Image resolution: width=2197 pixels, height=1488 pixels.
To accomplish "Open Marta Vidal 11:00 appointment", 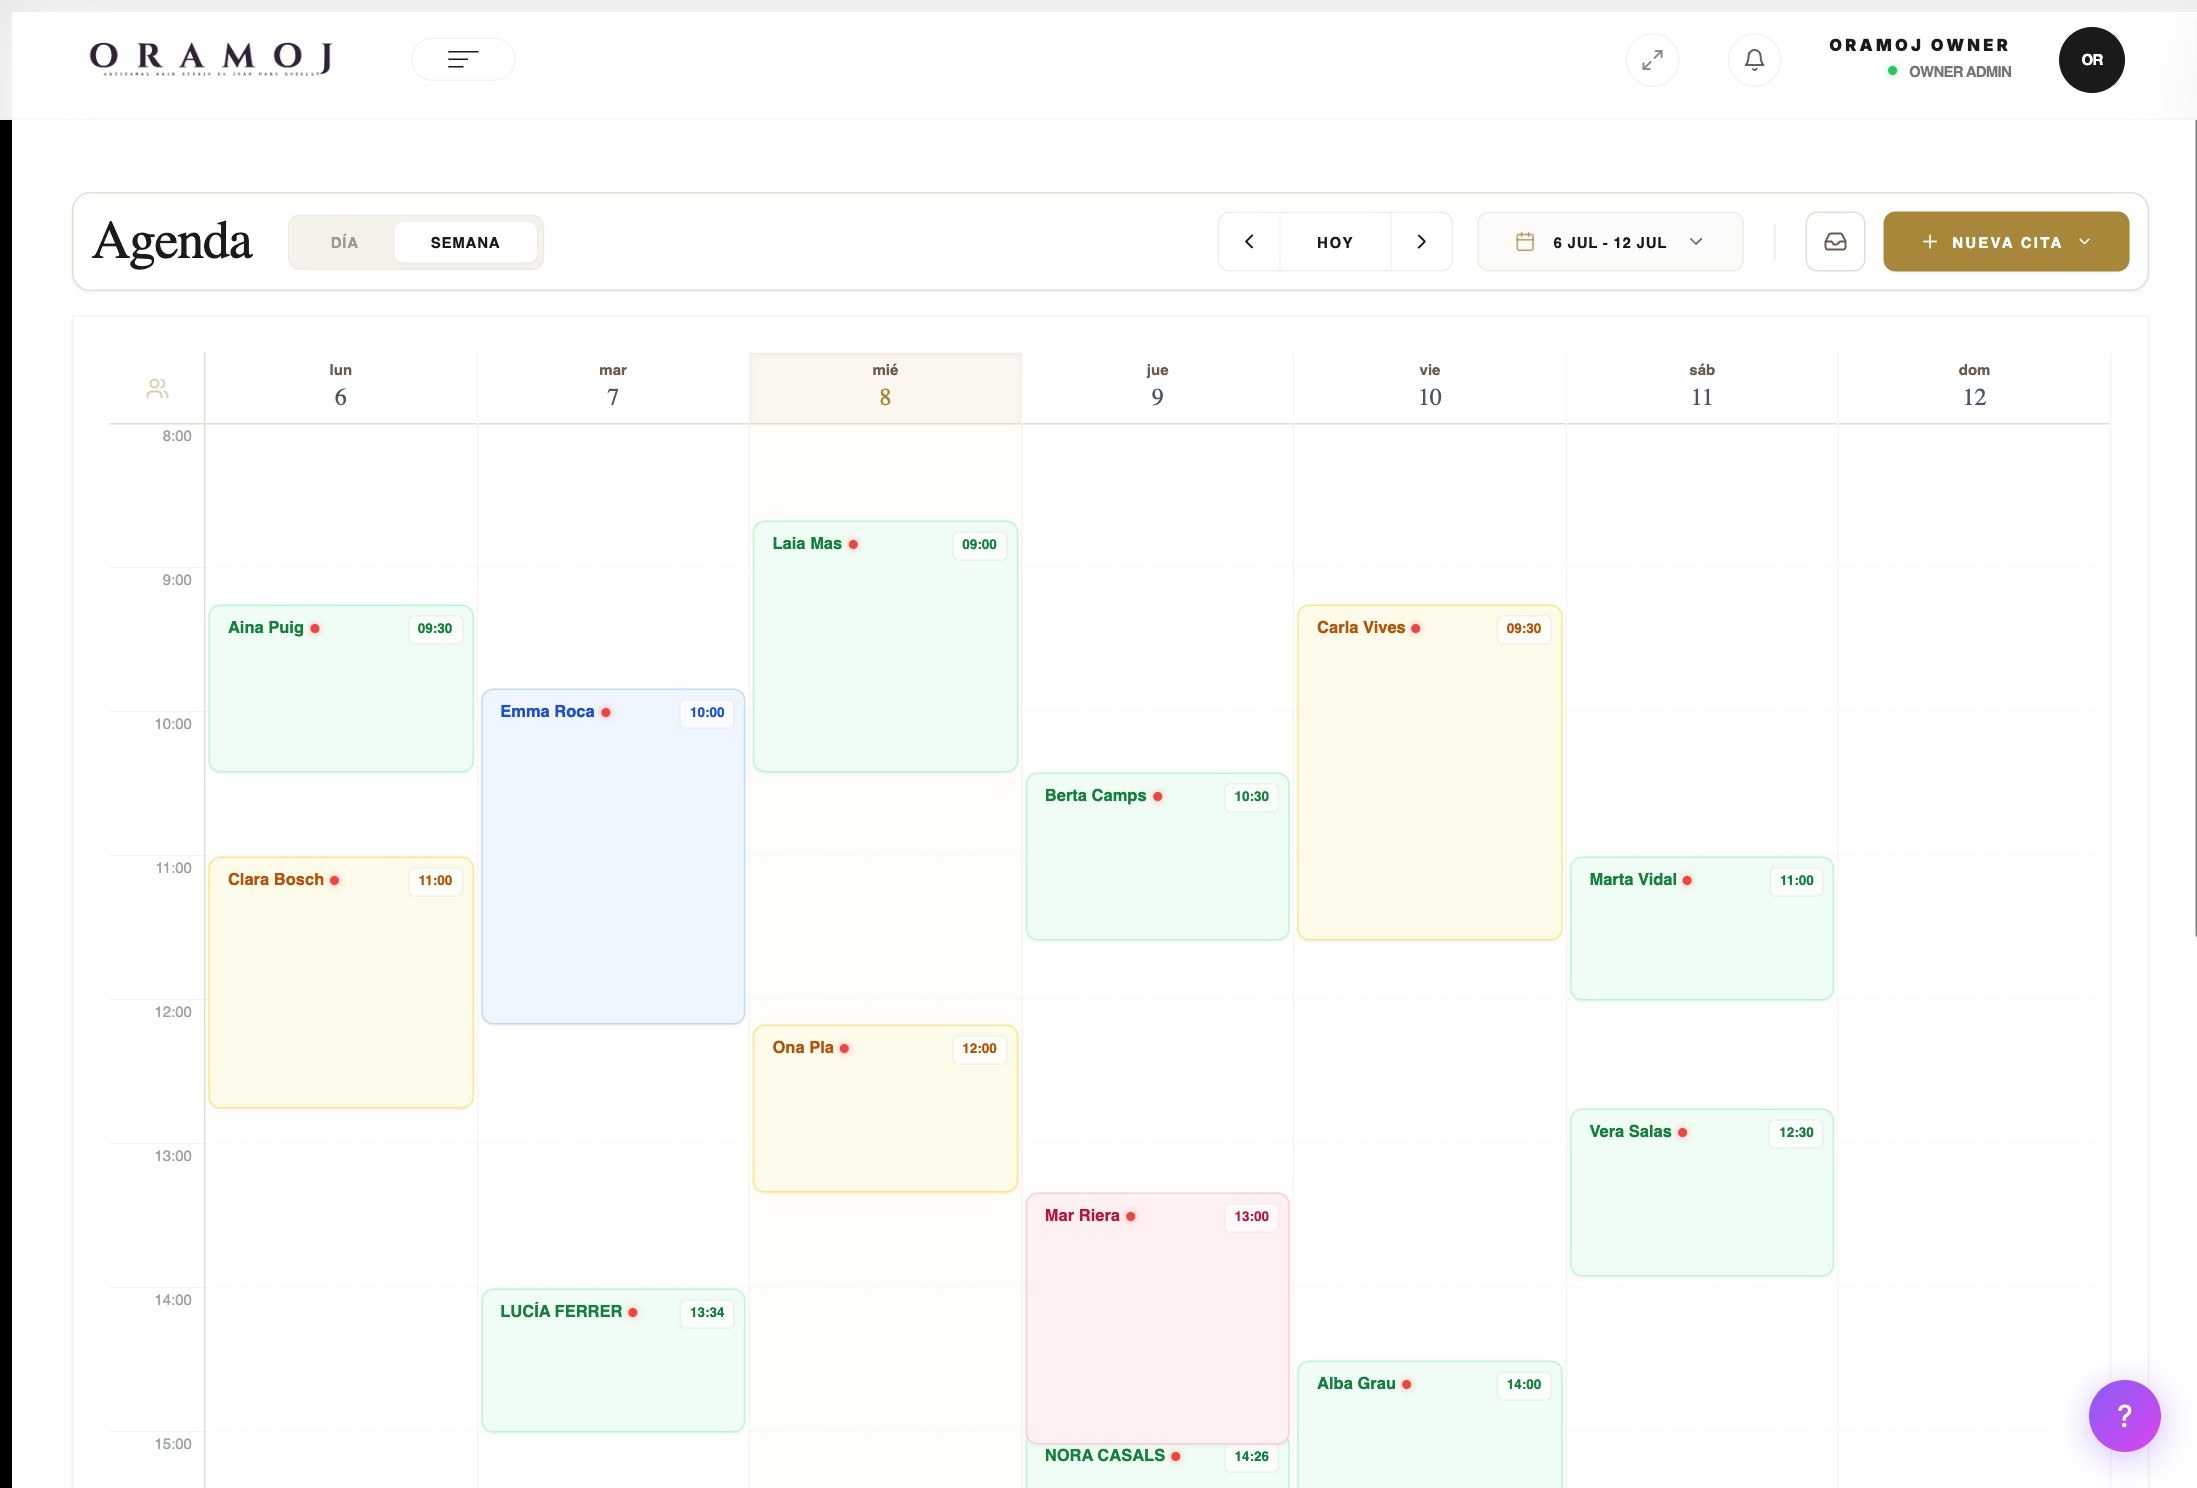I will click(1702, 928).
